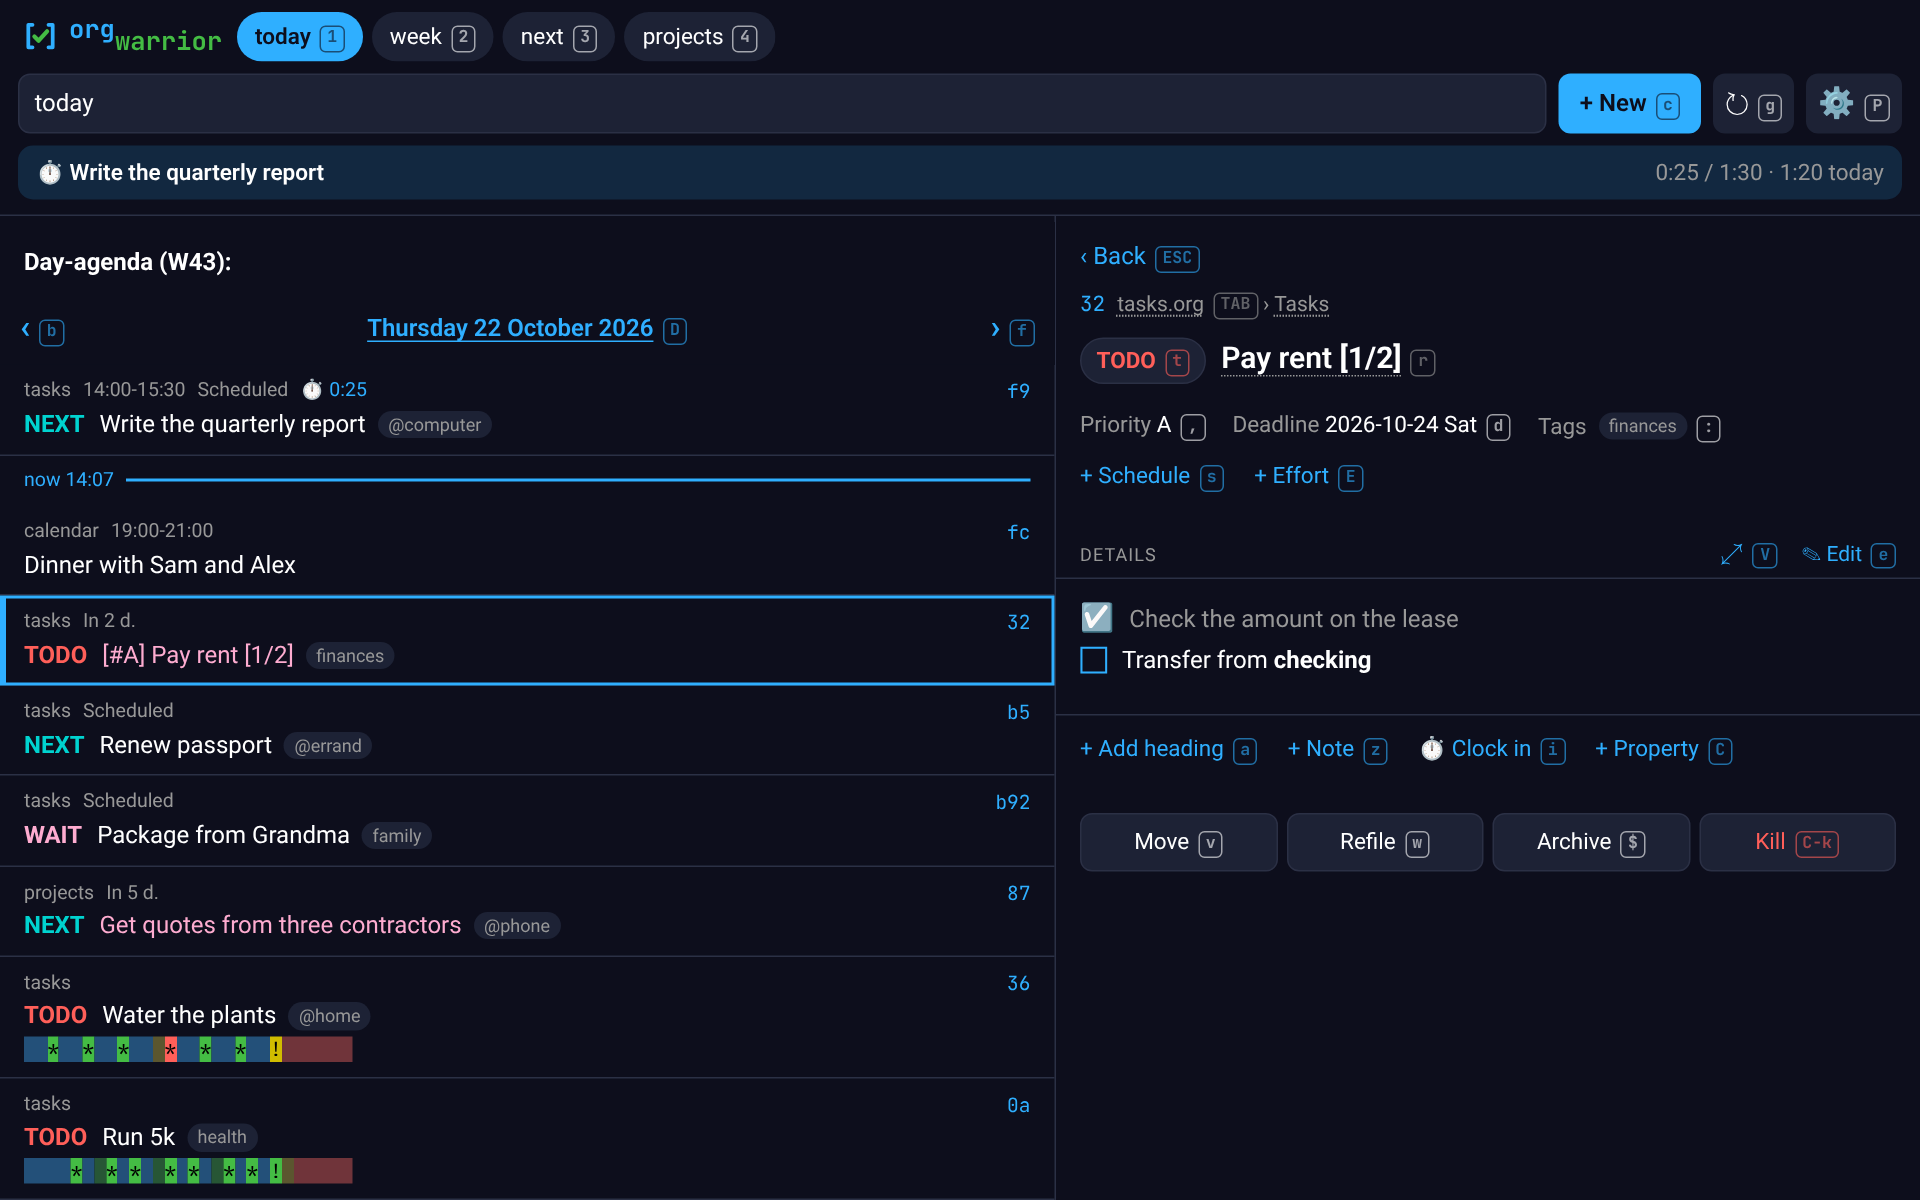Image resolution: width=1920 pixels, height=1200 pixels.
Task: Click + Effort link
Action: (x=1291, y=476)
